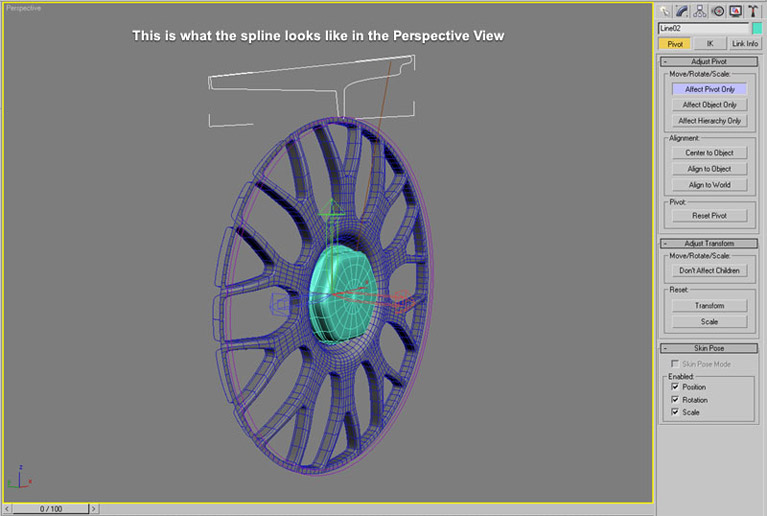Open the Create command panel tab
This screenshot has width=767, height=516.
[666, 11]
